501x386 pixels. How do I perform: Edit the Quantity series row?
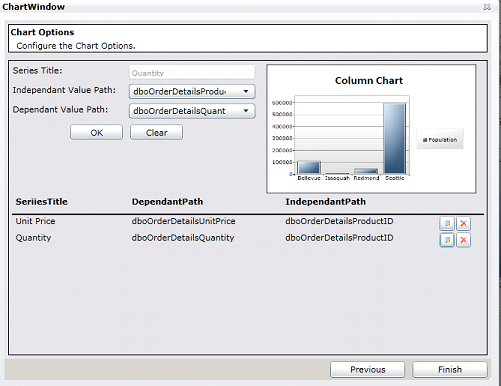tap(447, 240)
